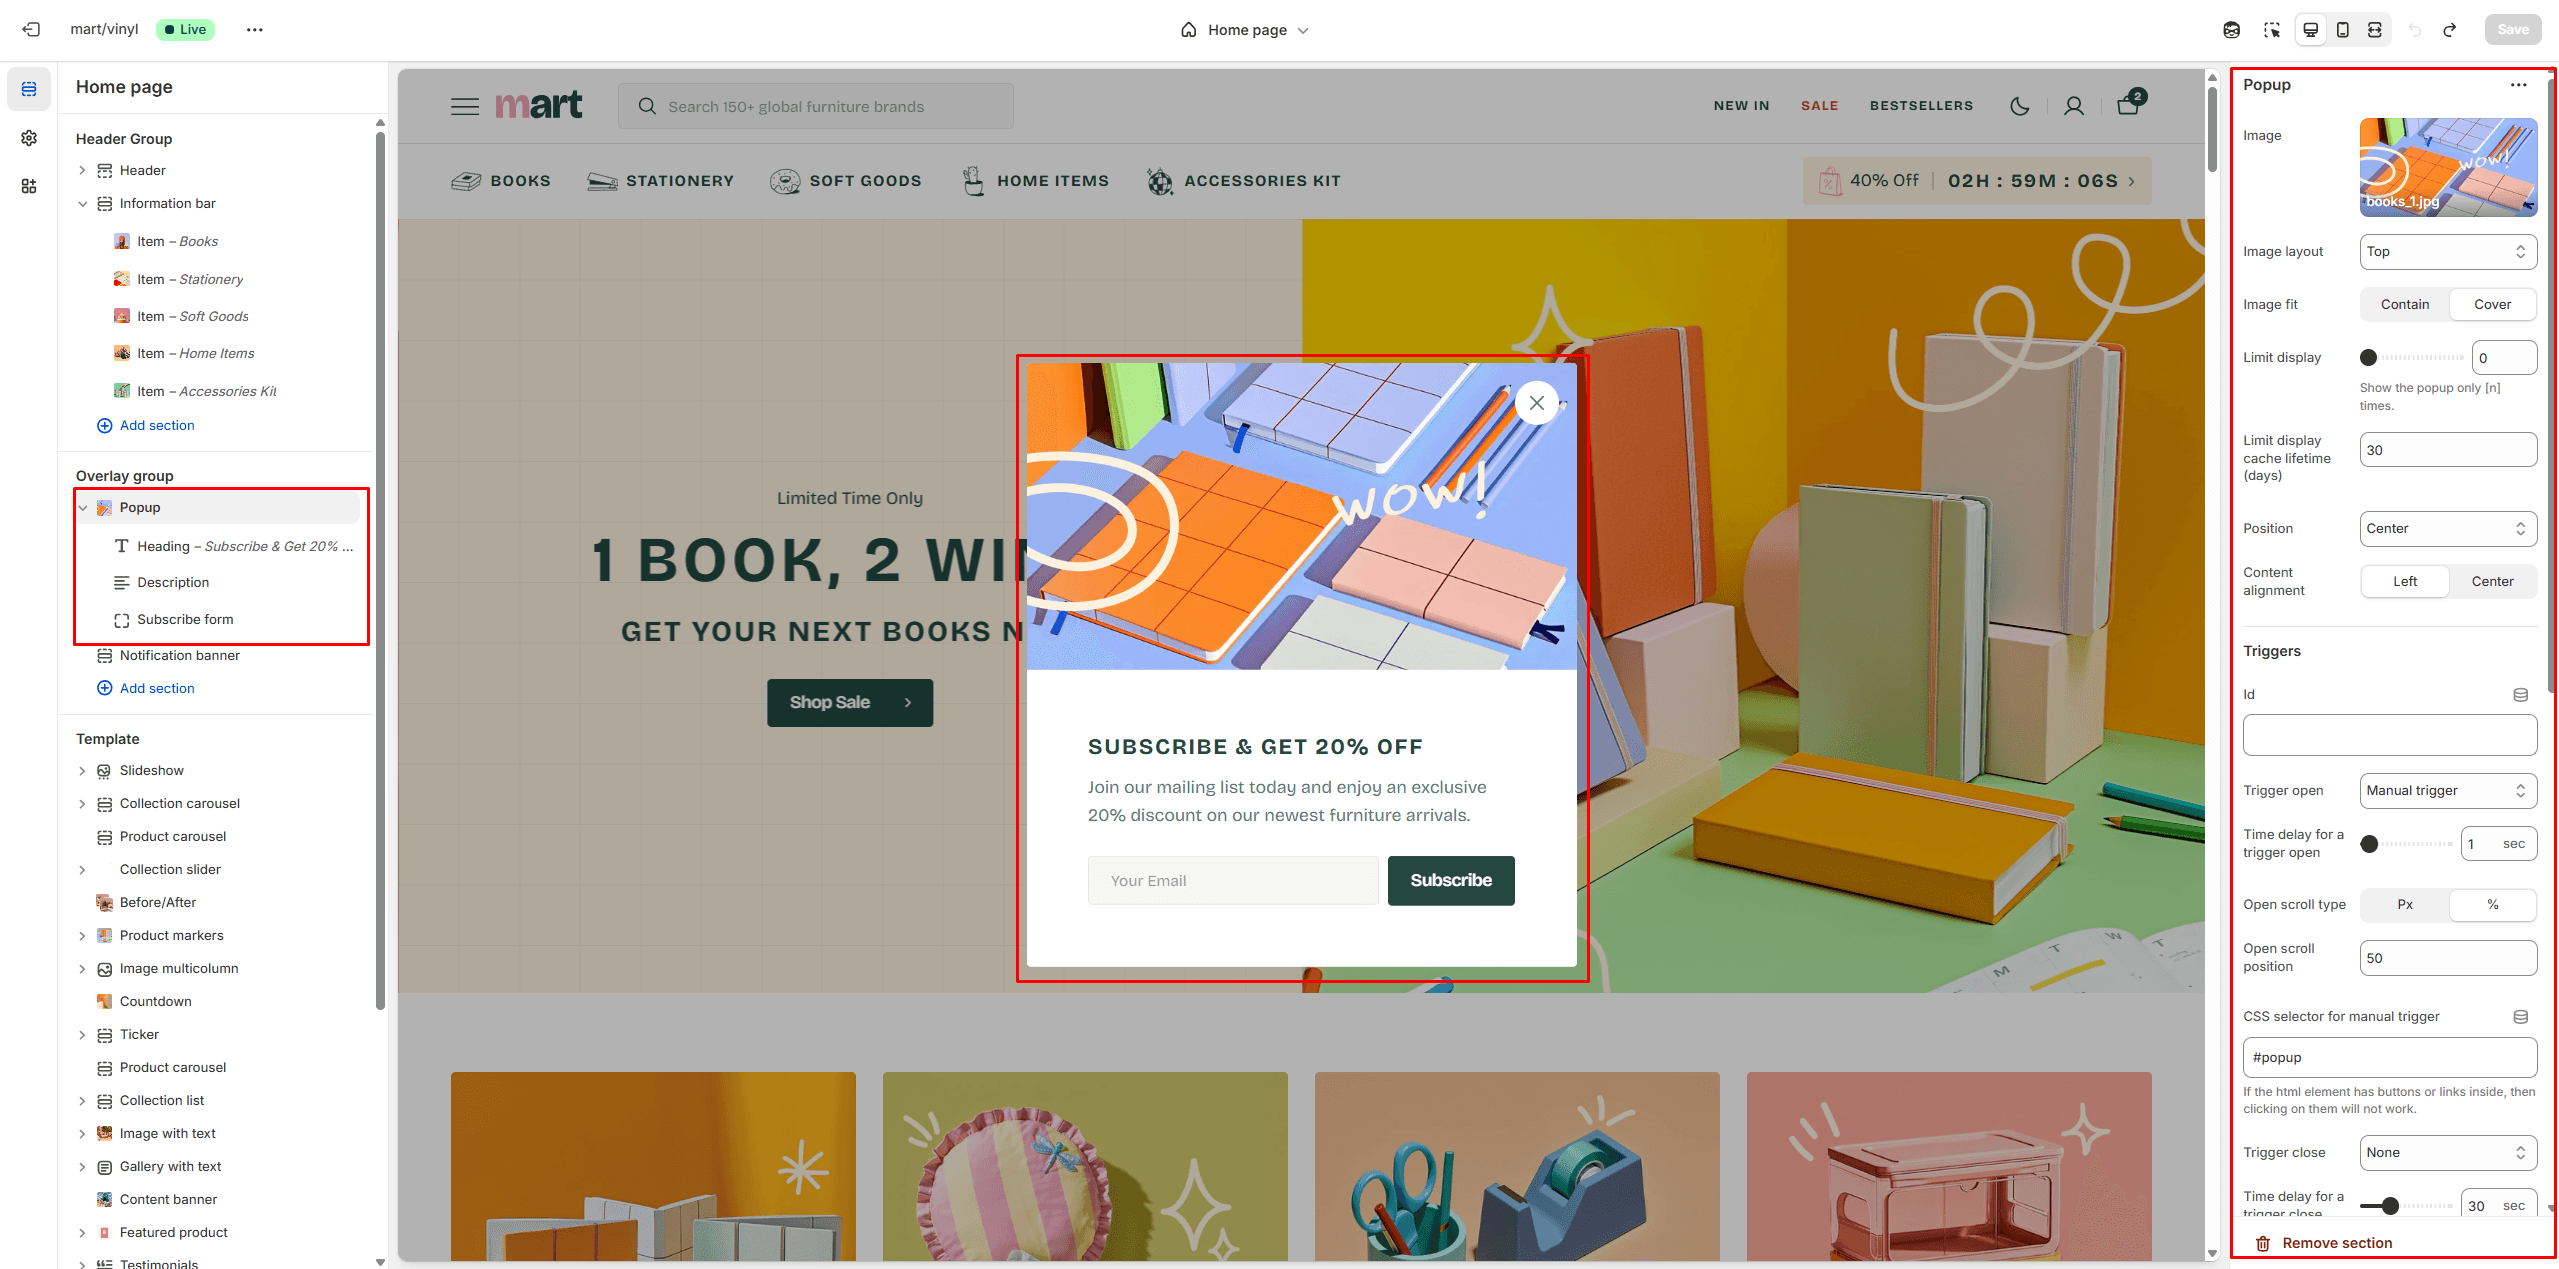Open the Image layout dropdown
The width and height of the screenshot is (2559, 1269).
click(2447, 252)
